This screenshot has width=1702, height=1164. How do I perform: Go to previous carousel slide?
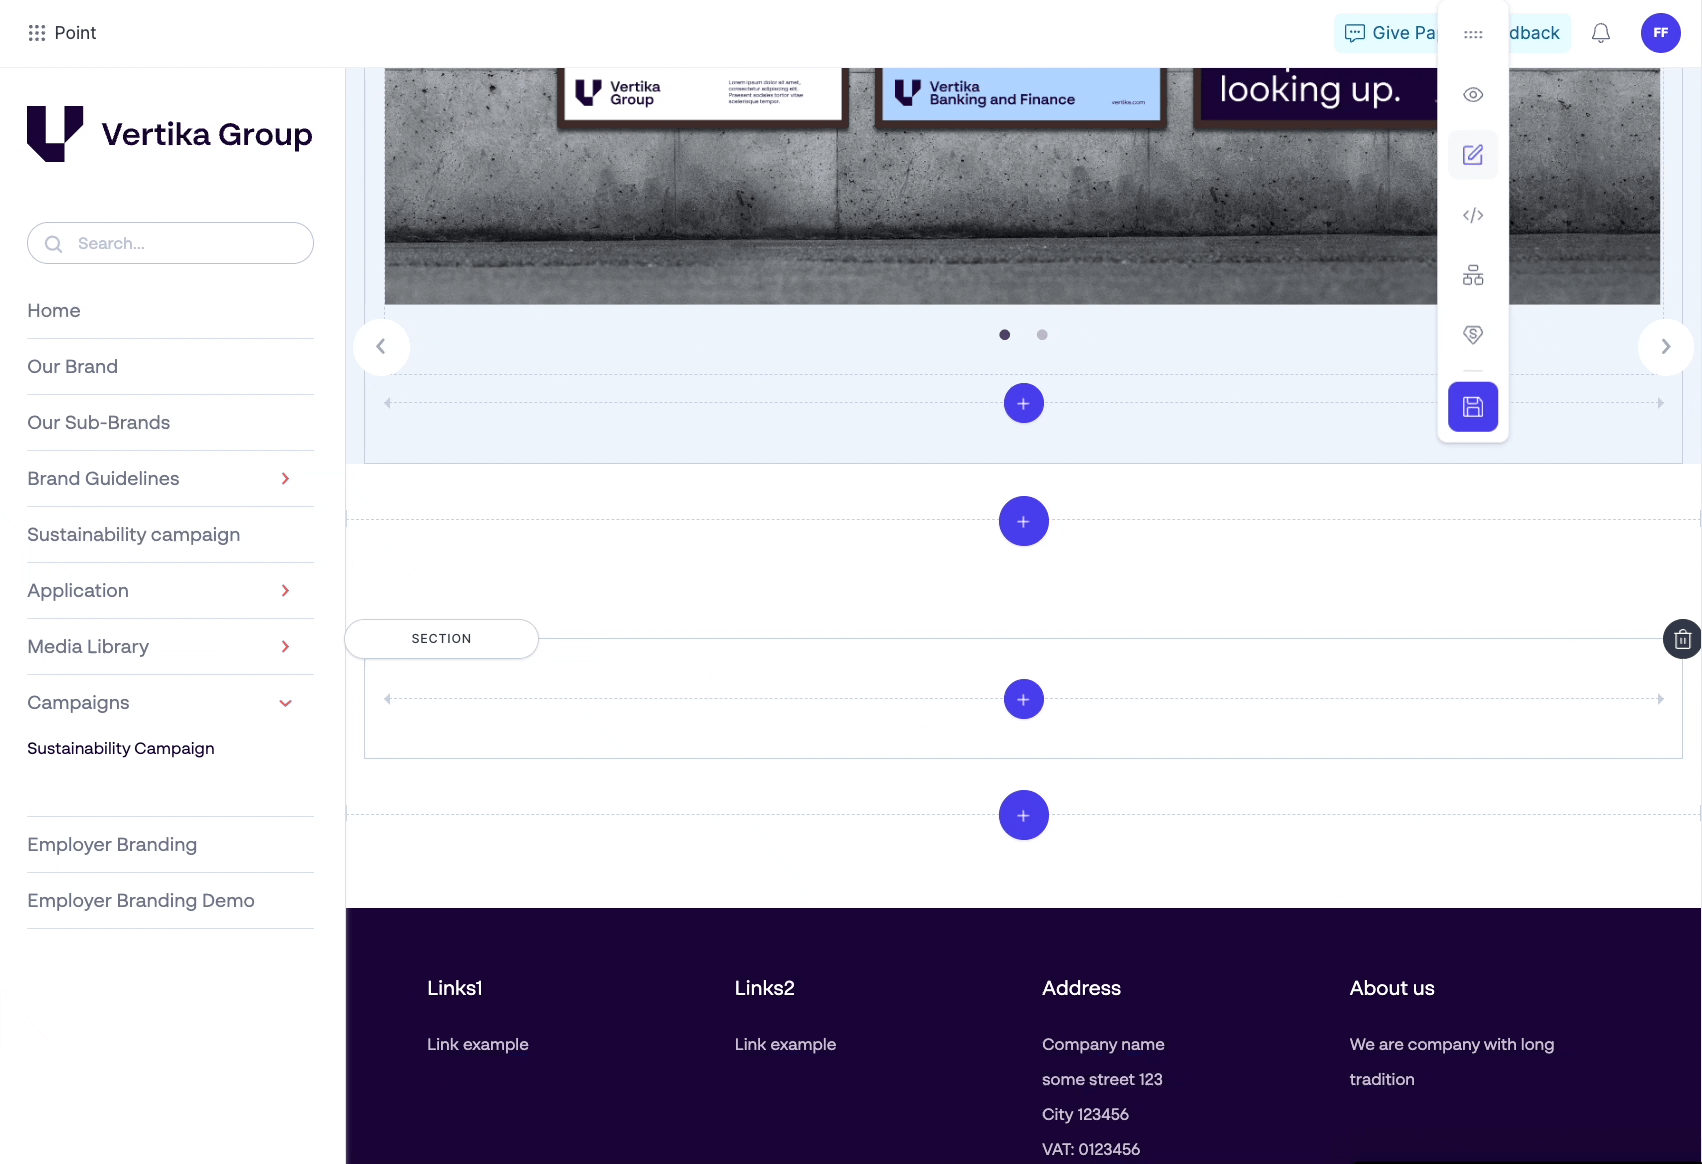pyautogui.click(x=381, y=347)
